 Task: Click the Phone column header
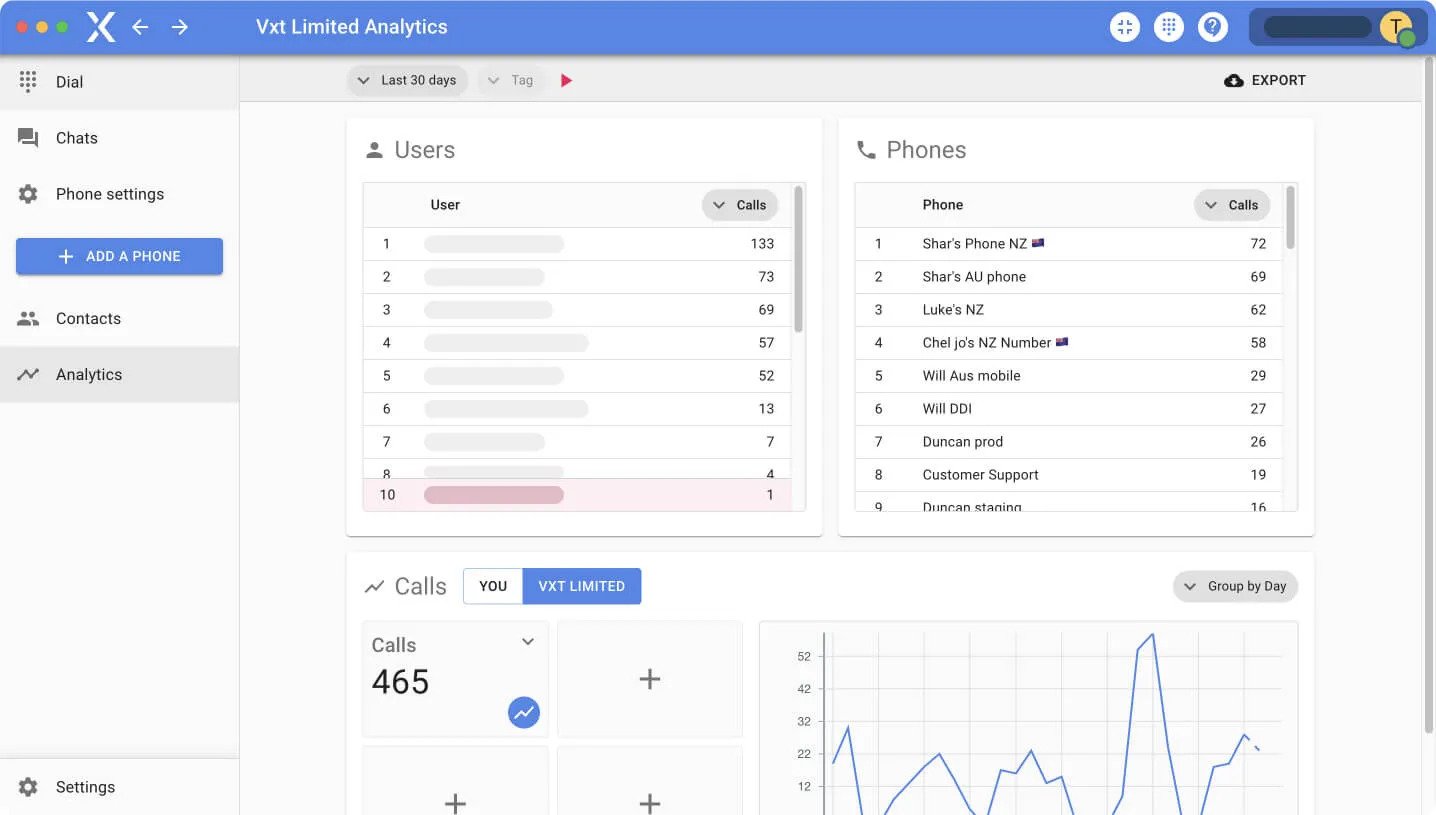(x=943, y=205)
